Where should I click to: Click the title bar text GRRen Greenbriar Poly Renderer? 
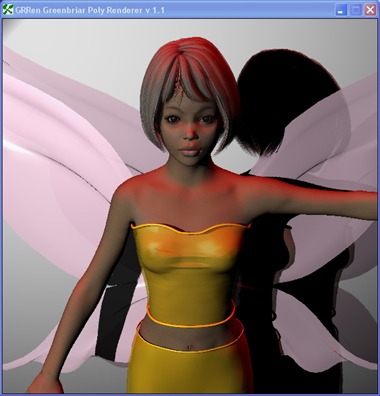[90, 10]
